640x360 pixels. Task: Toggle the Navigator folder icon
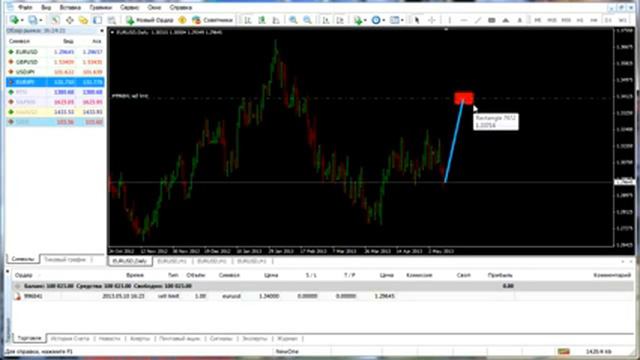83,20
